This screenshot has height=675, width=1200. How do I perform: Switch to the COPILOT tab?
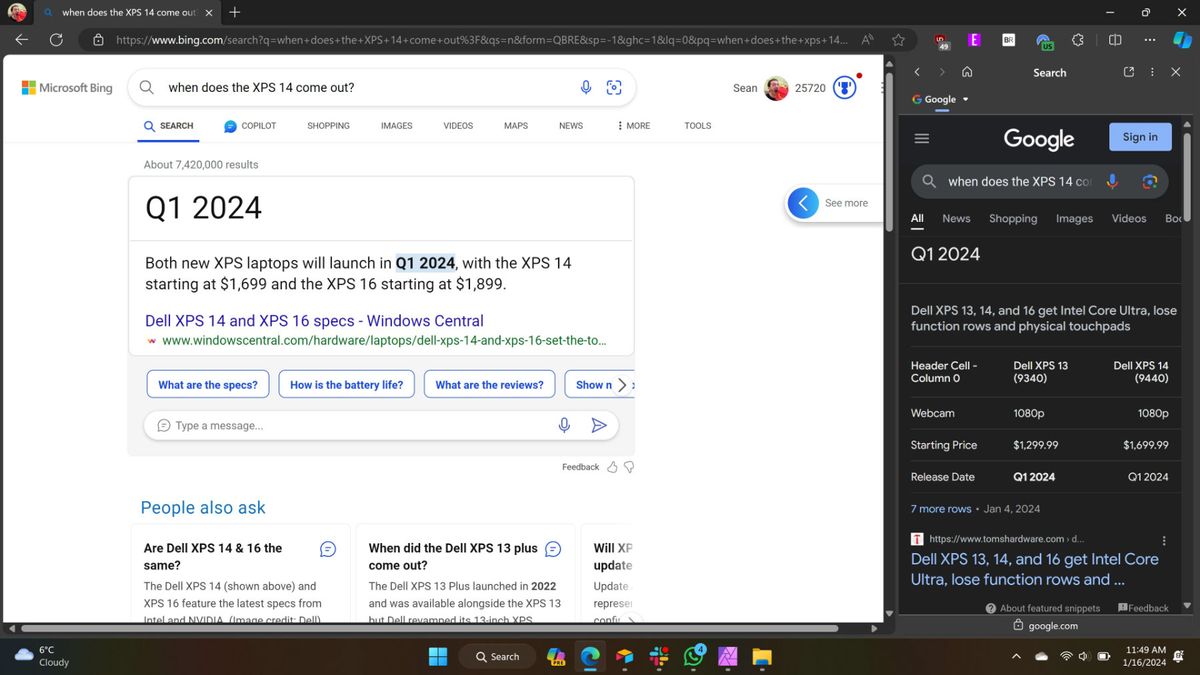pyautogui.click(x=250, y=125)
